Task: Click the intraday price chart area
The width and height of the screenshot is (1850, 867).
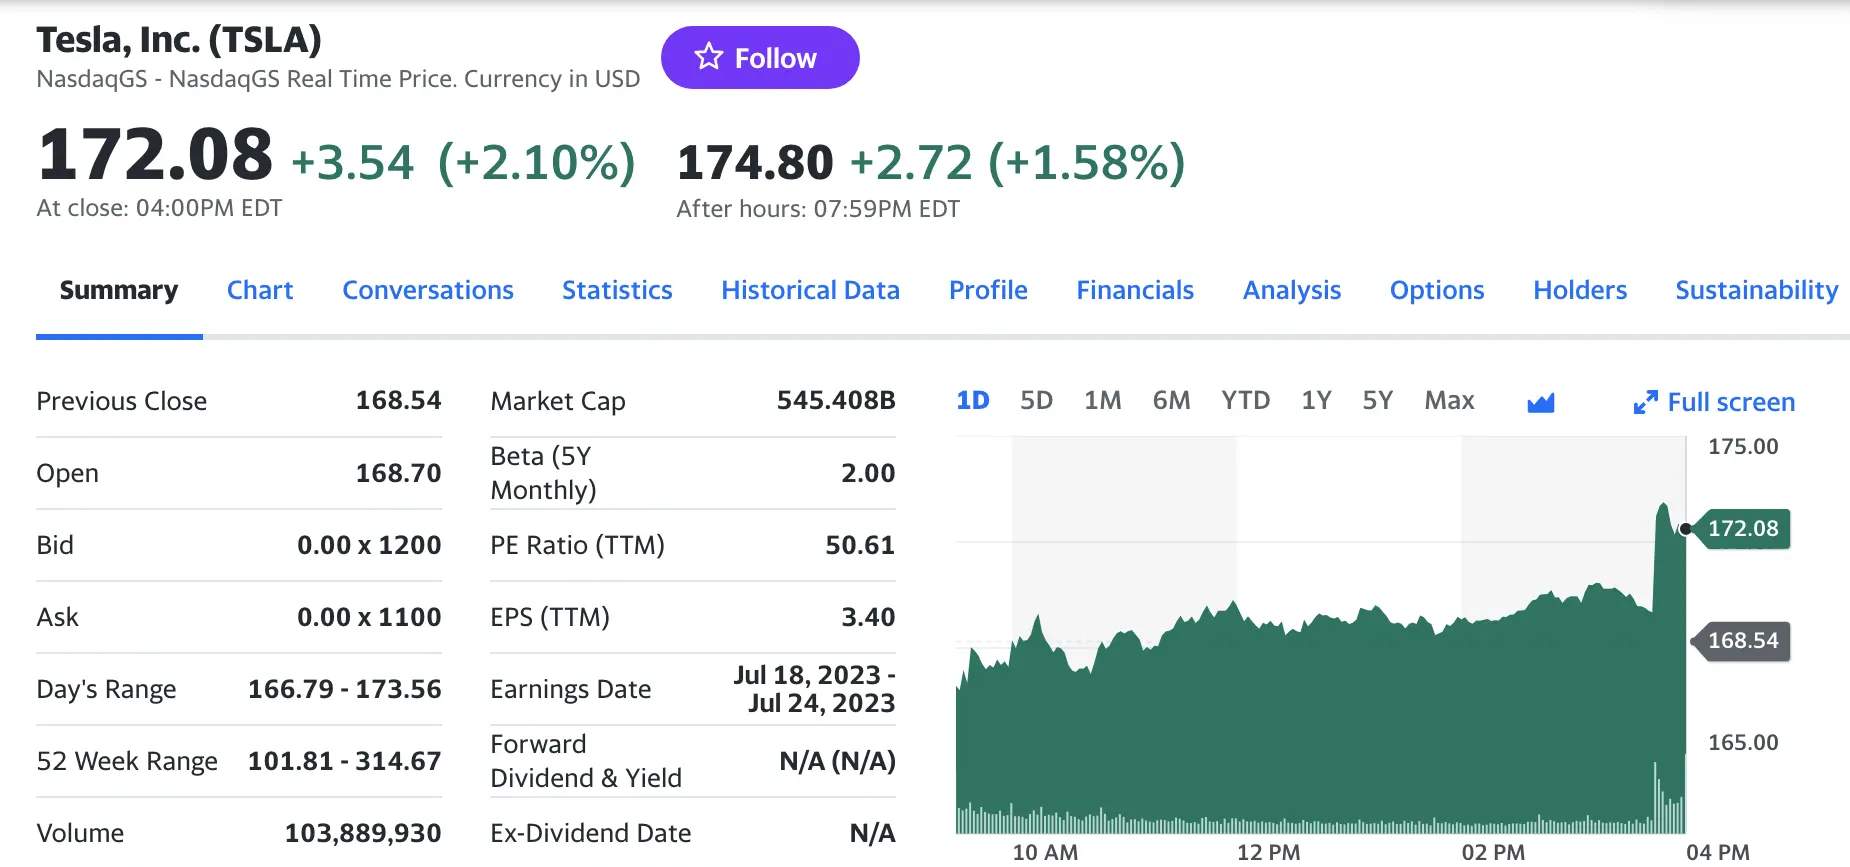Action: coord(1320,636)
